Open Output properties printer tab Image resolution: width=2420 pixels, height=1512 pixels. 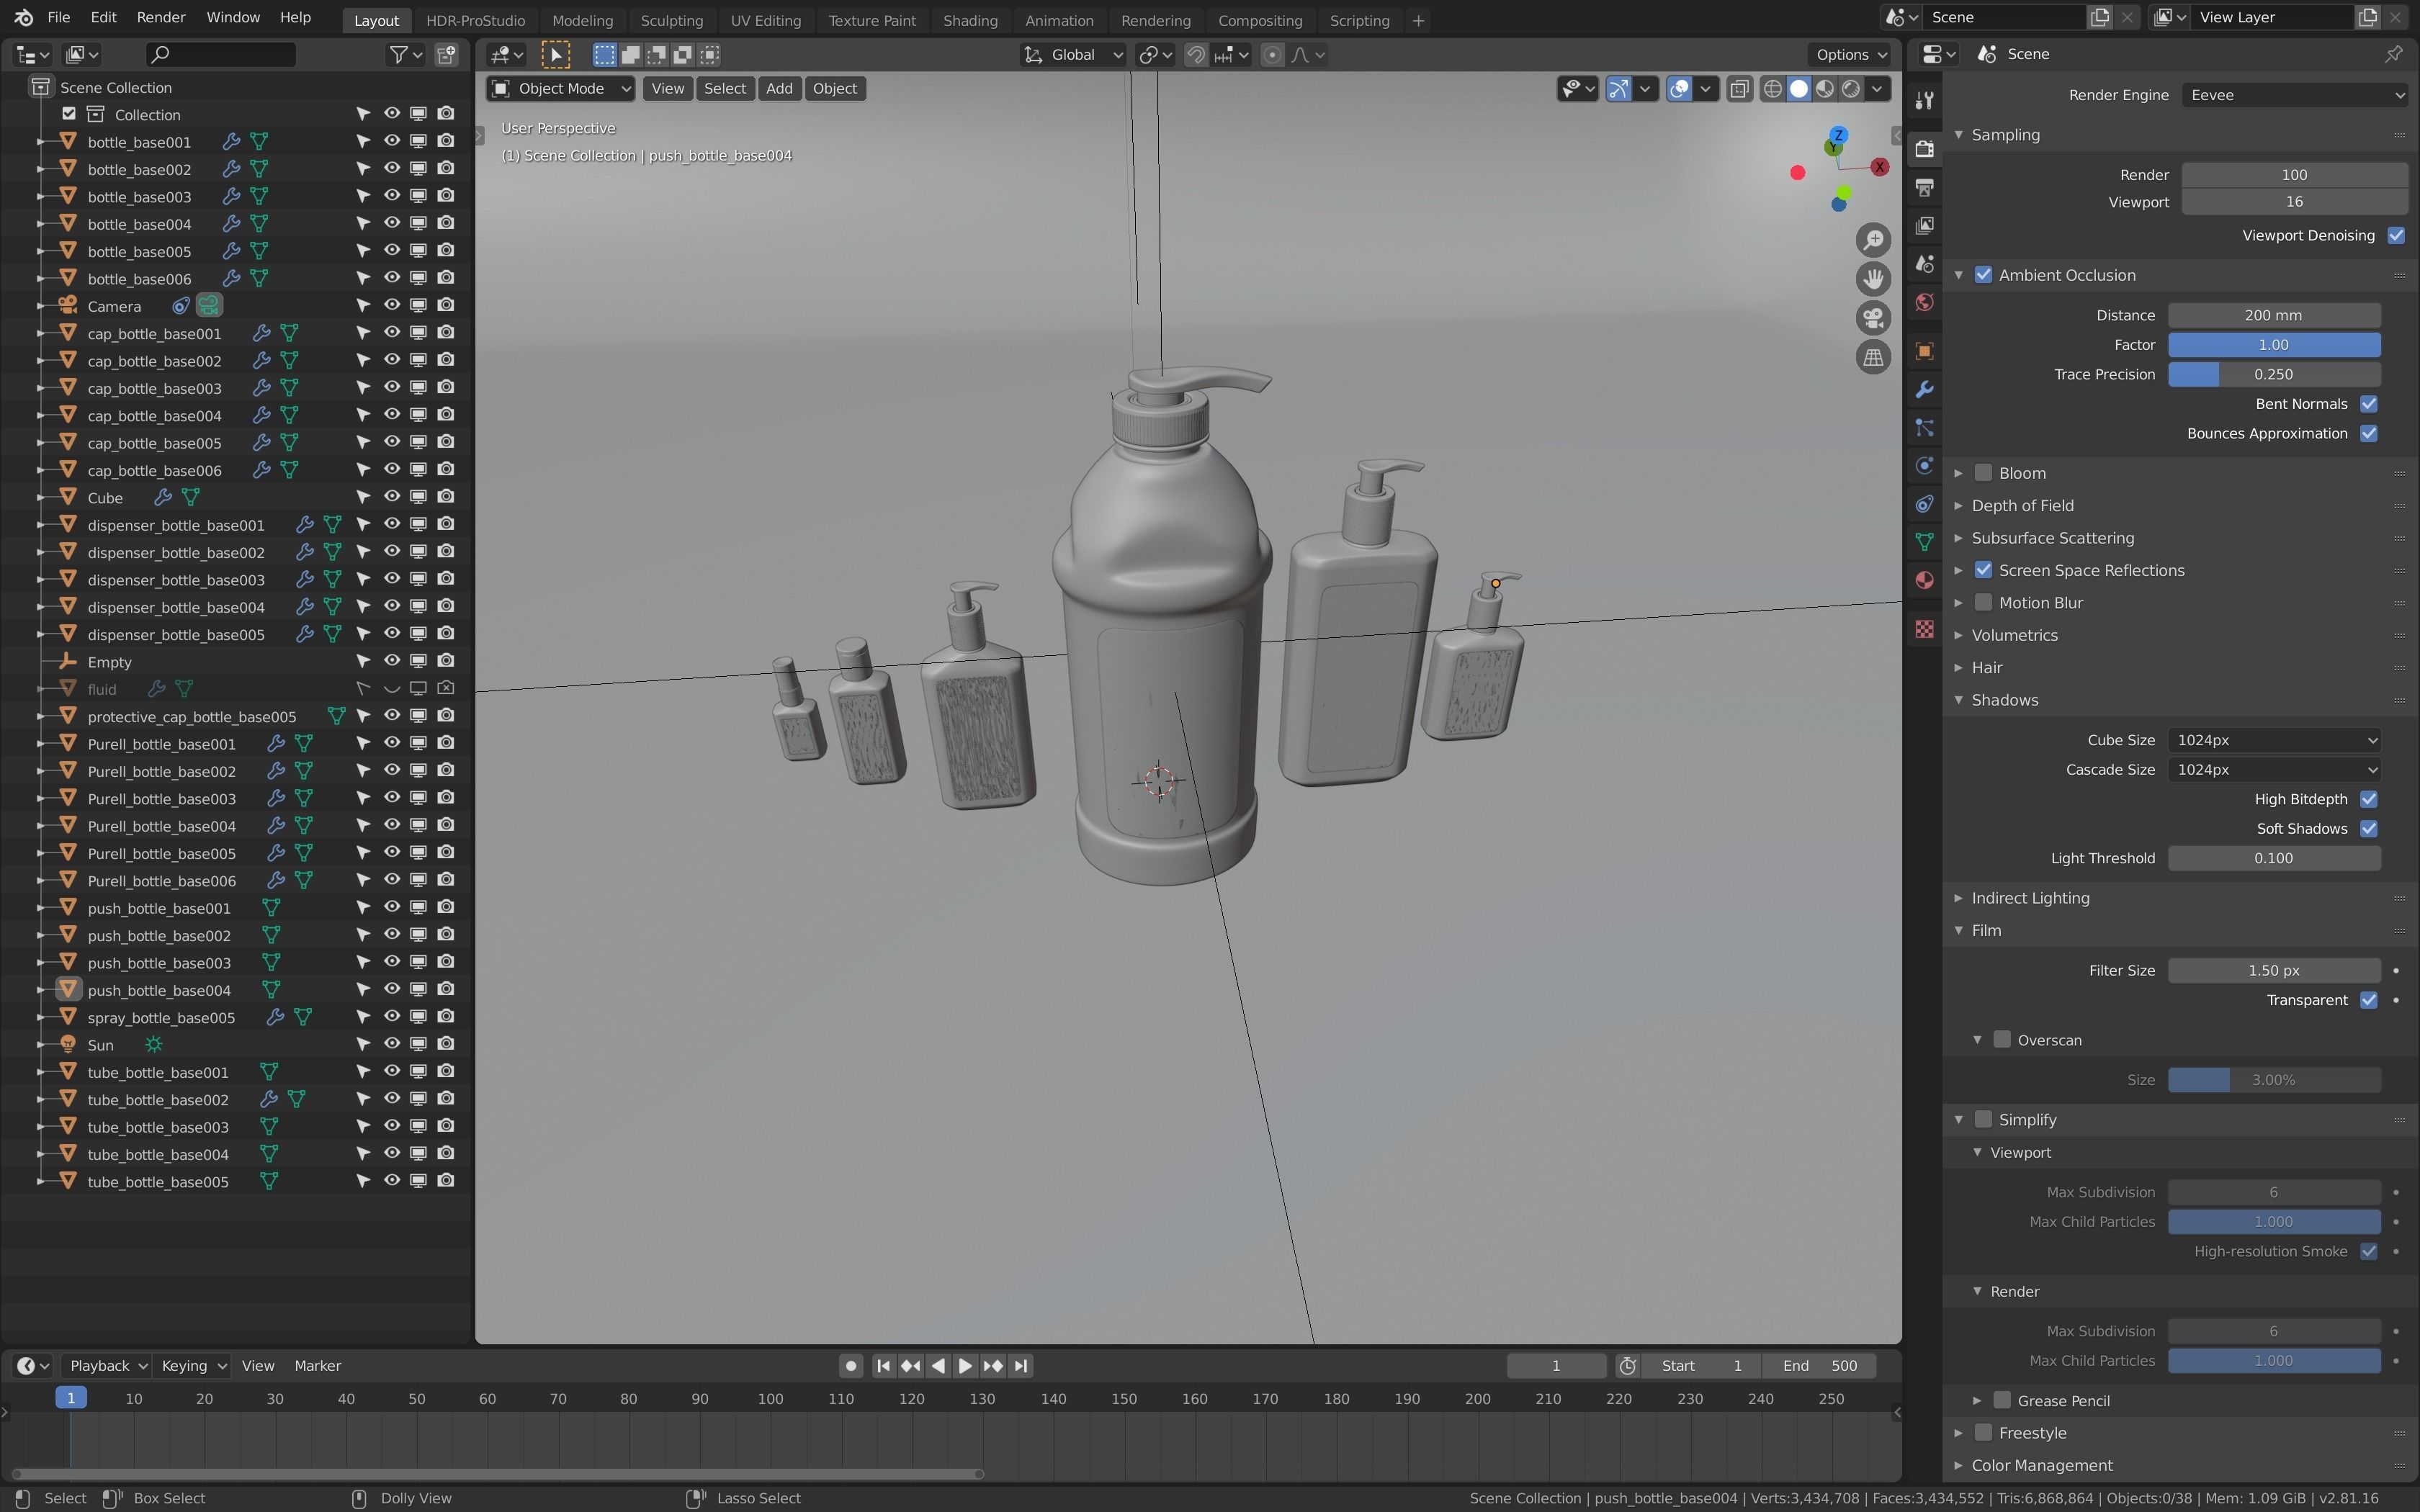[1924, 187]
